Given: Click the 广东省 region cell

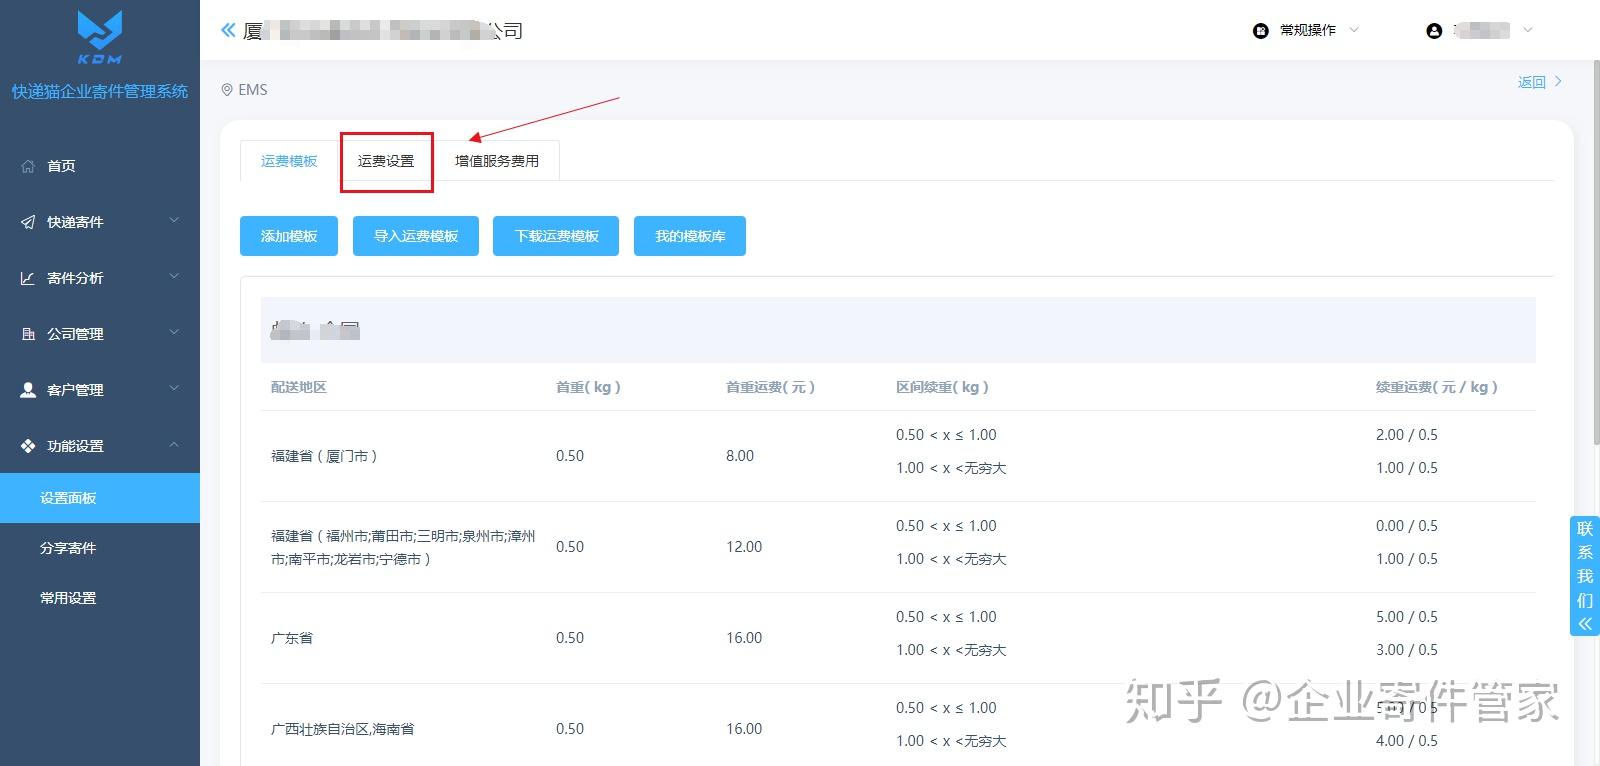Looking at the screenshot, I should (292, 638).
